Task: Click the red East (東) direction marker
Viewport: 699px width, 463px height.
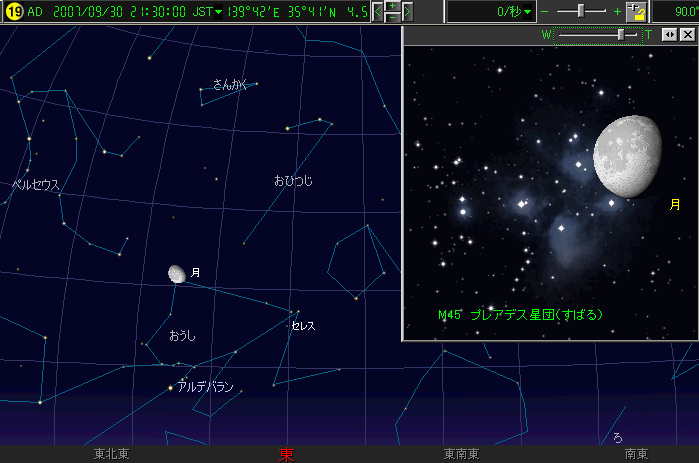Action: (x=286, y=454)
